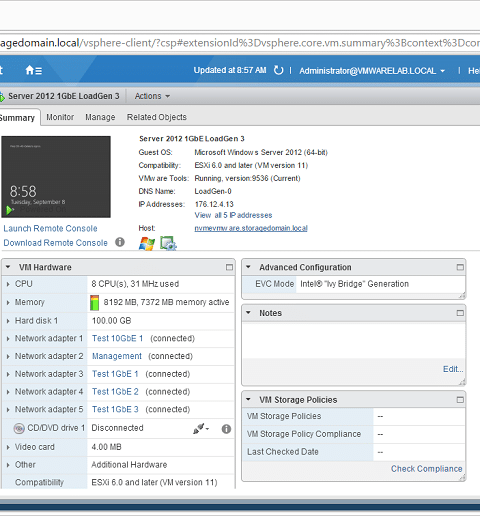Open the Test 1GbE 2 network link
This screenshot has width=480, height=516.
point(115,392)
